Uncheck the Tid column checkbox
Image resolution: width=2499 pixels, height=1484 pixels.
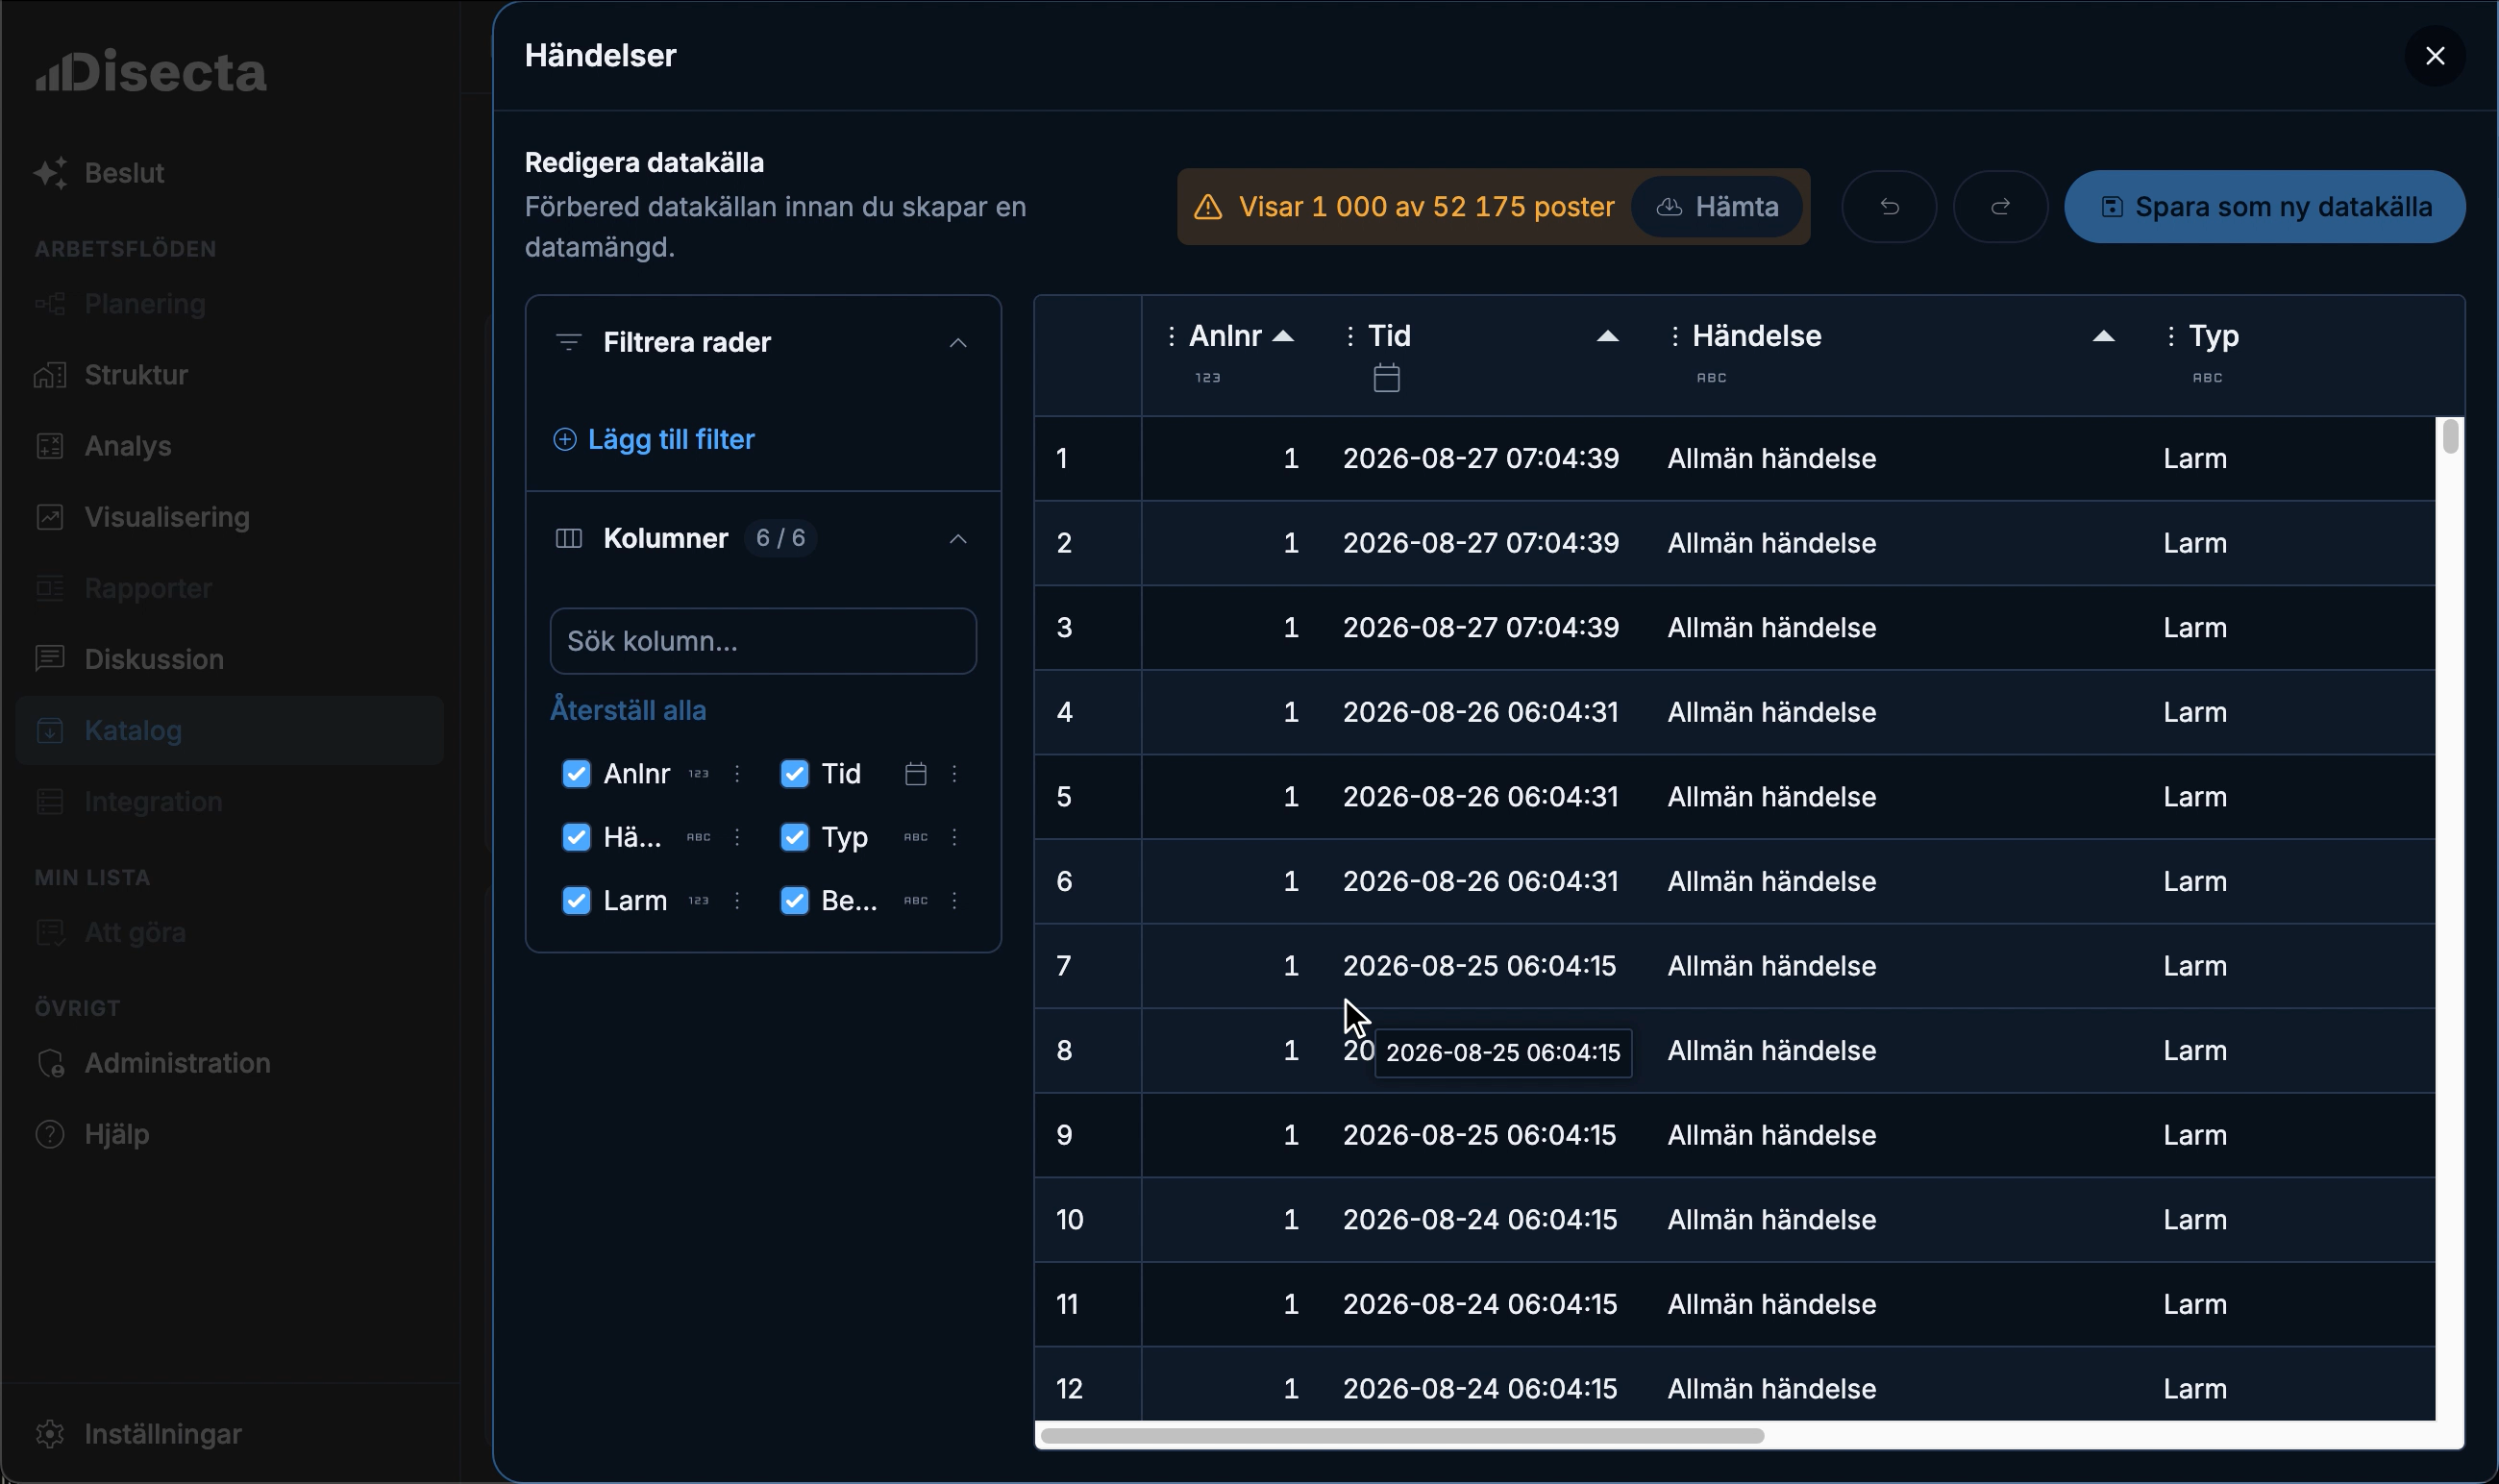coord(794,774)
